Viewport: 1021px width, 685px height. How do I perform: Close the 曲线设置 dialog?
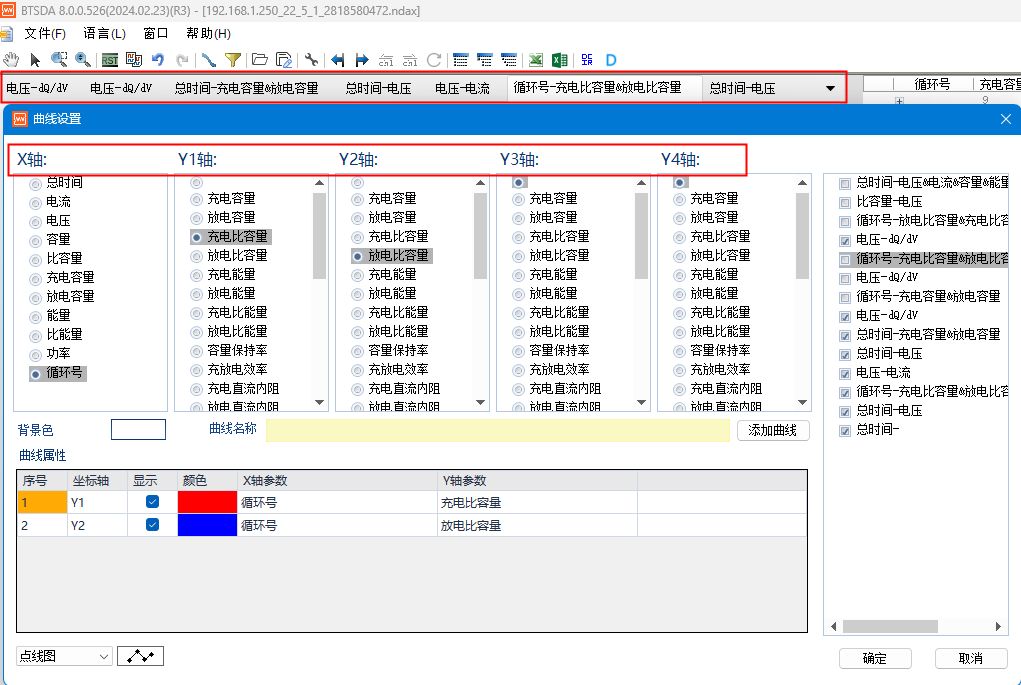pyautogui.click(x=1005, y=119)
